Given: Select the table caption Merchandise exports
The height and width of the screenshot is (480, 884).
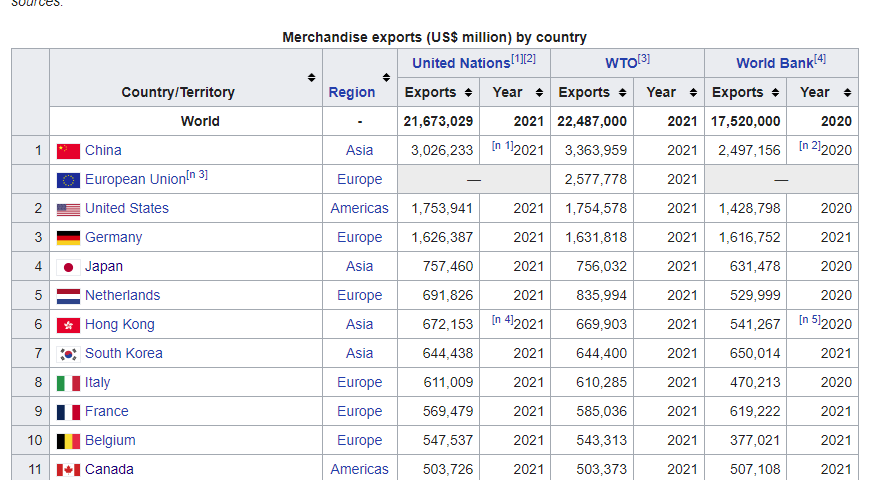Looking at the screenshot, I should point(434,37).
